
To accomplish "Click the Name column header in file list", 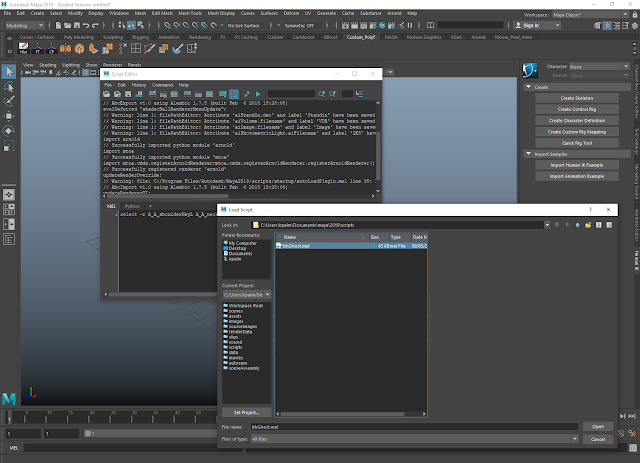I will click(x=322, y=237).
